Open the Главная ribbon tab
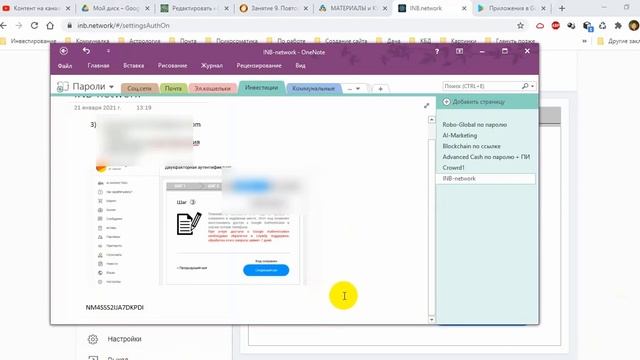Viewport: 640px width, 360px height. tap(98, 66)
